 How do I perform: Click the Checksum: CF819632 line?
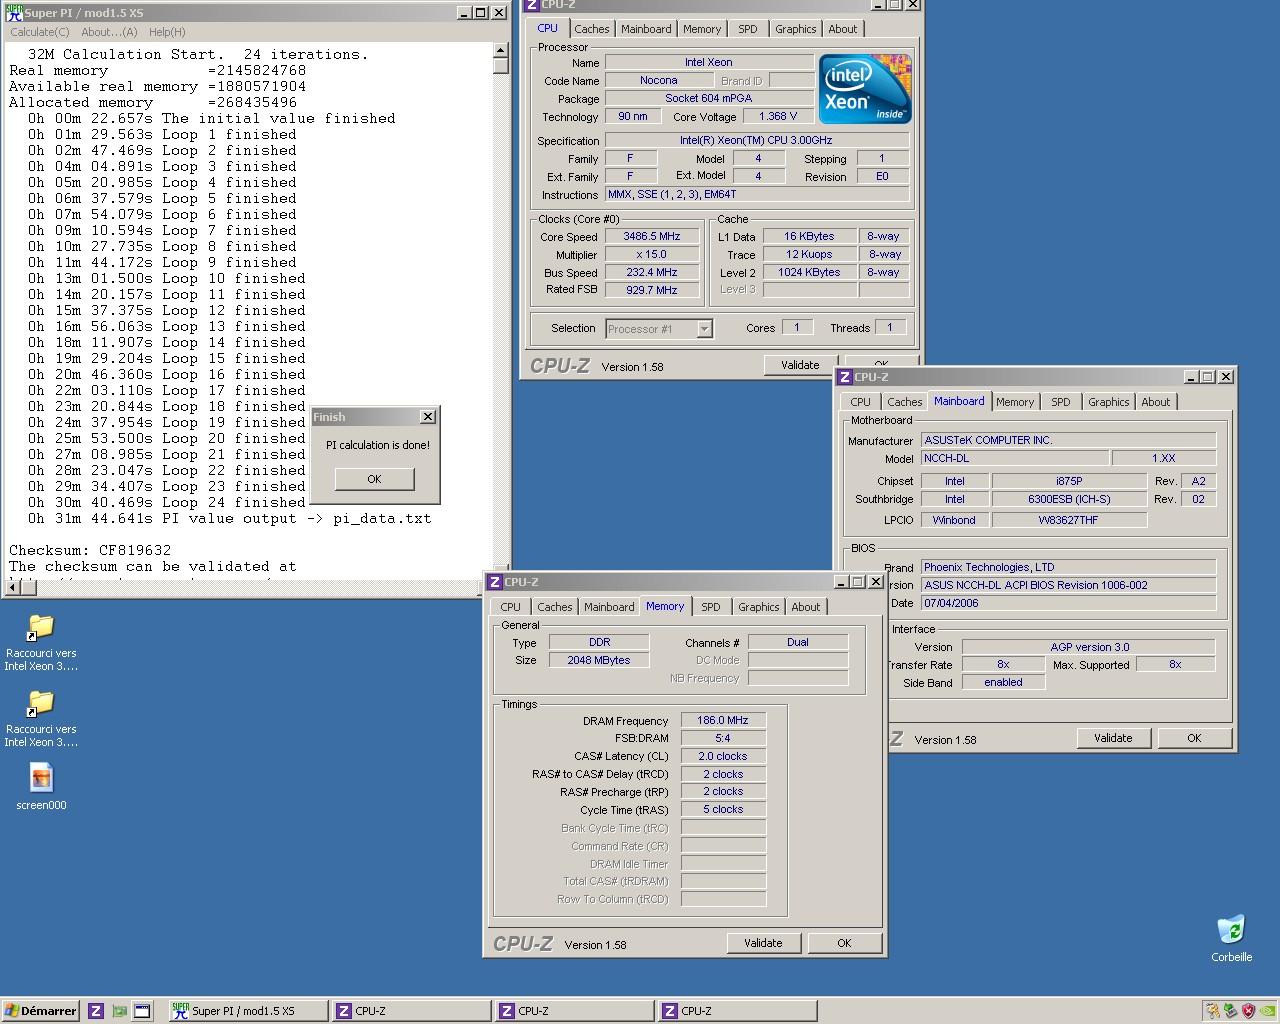click(x=90, y=550)
